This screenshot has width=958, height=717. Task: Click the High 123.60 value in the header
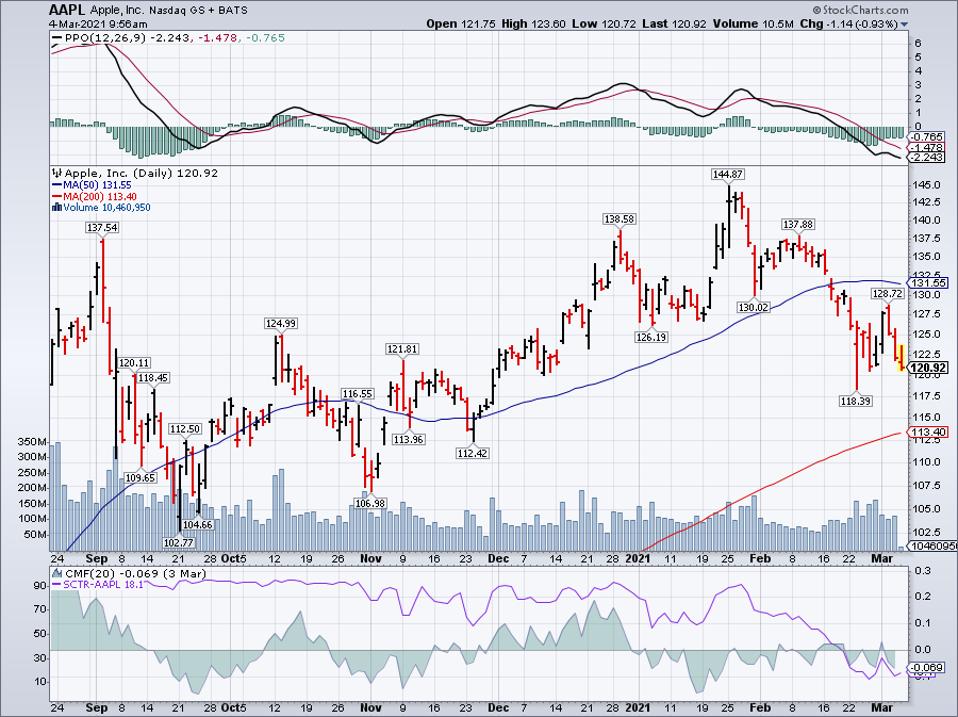[535, 24]
